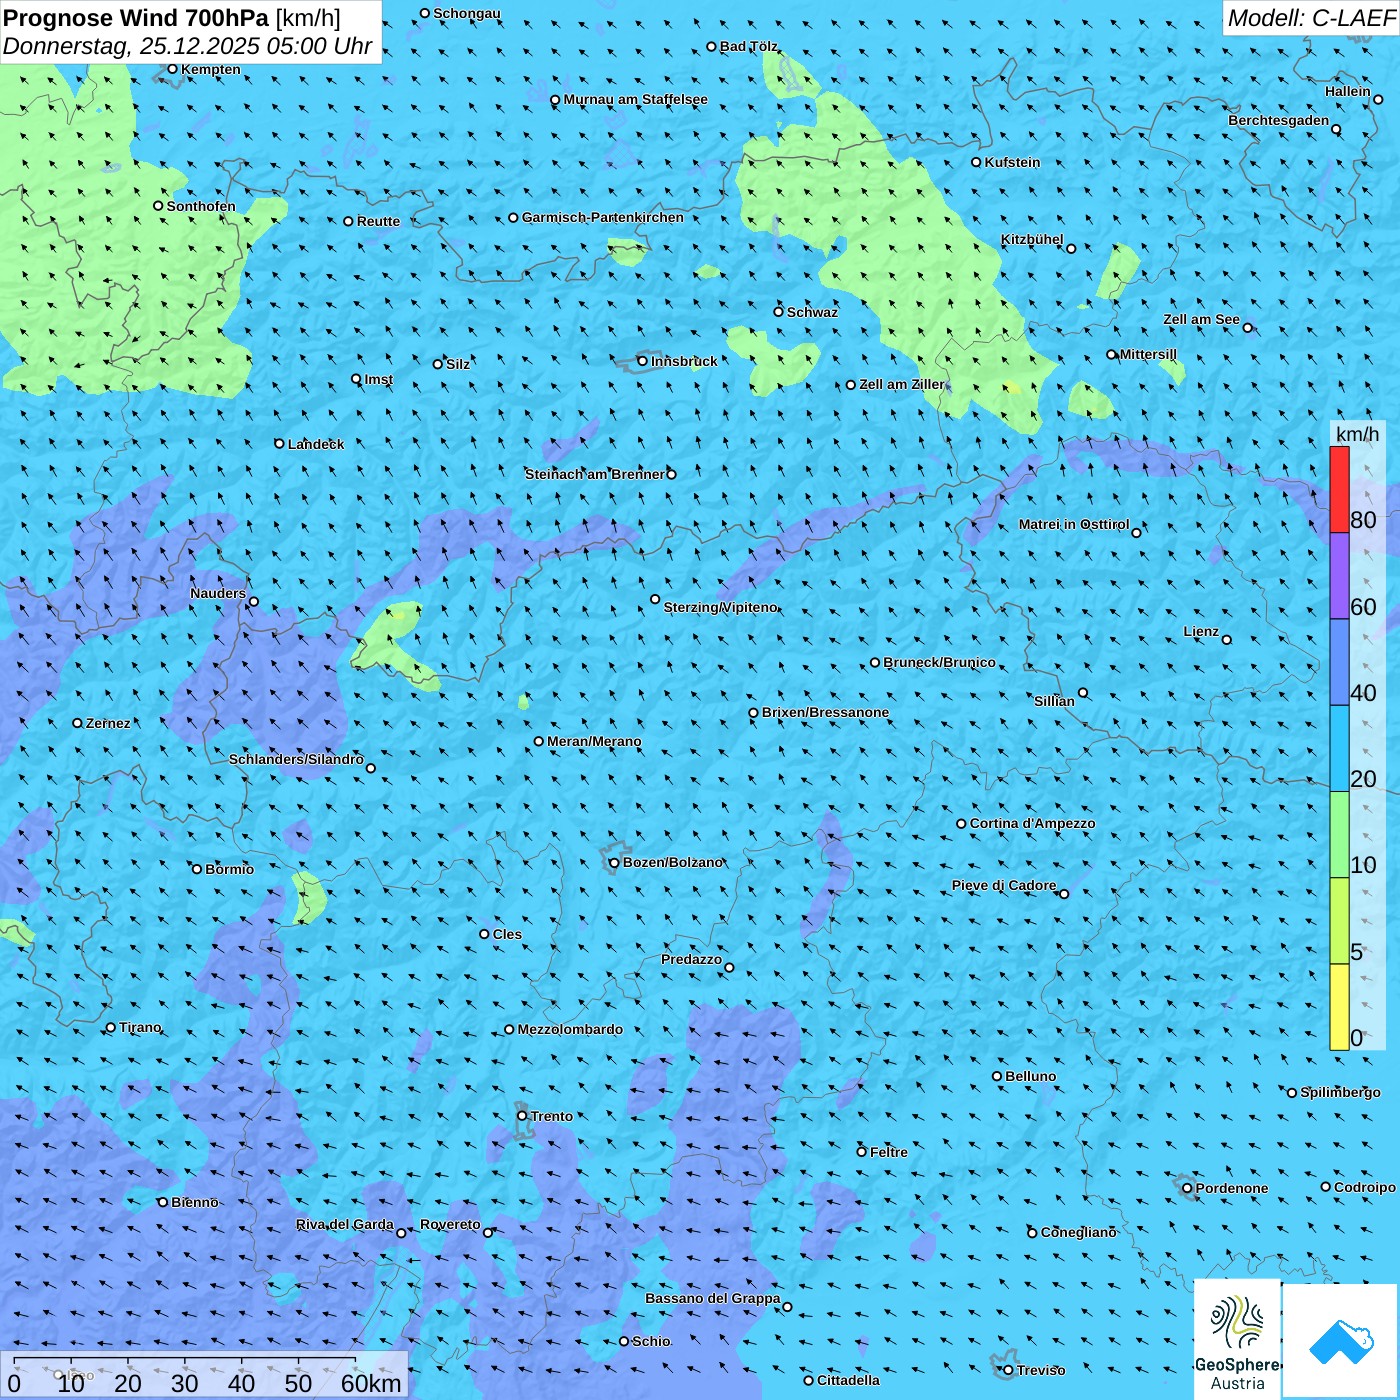This screenshot has height=1400, width=1400.
Task: Click the 'Sonthofen' label
Action: click(201, 206)
